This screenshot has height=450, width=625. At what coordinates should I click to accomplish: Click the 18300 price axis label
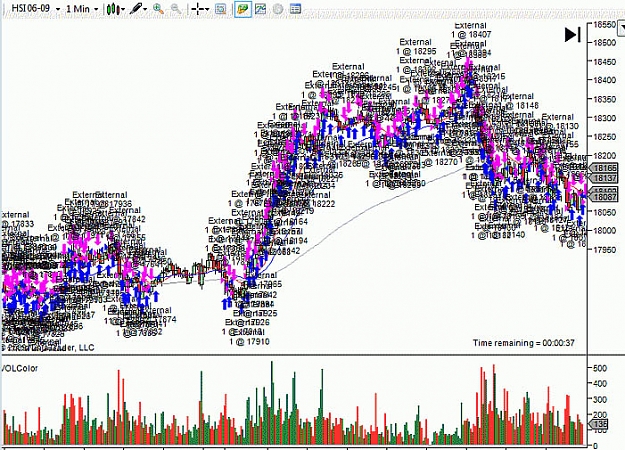pos(605,118)
